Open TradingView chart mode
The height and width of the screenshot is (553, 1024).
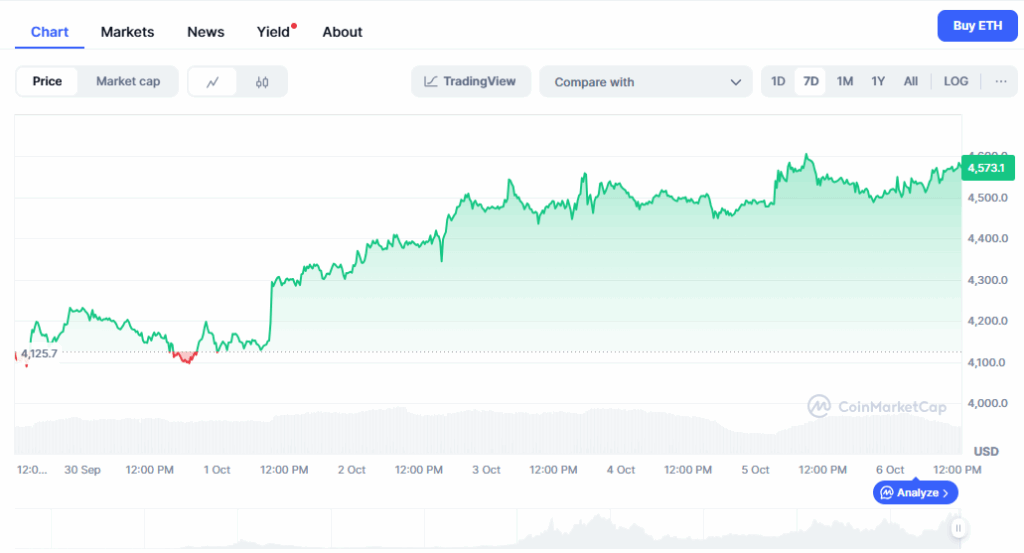point(470,82)
